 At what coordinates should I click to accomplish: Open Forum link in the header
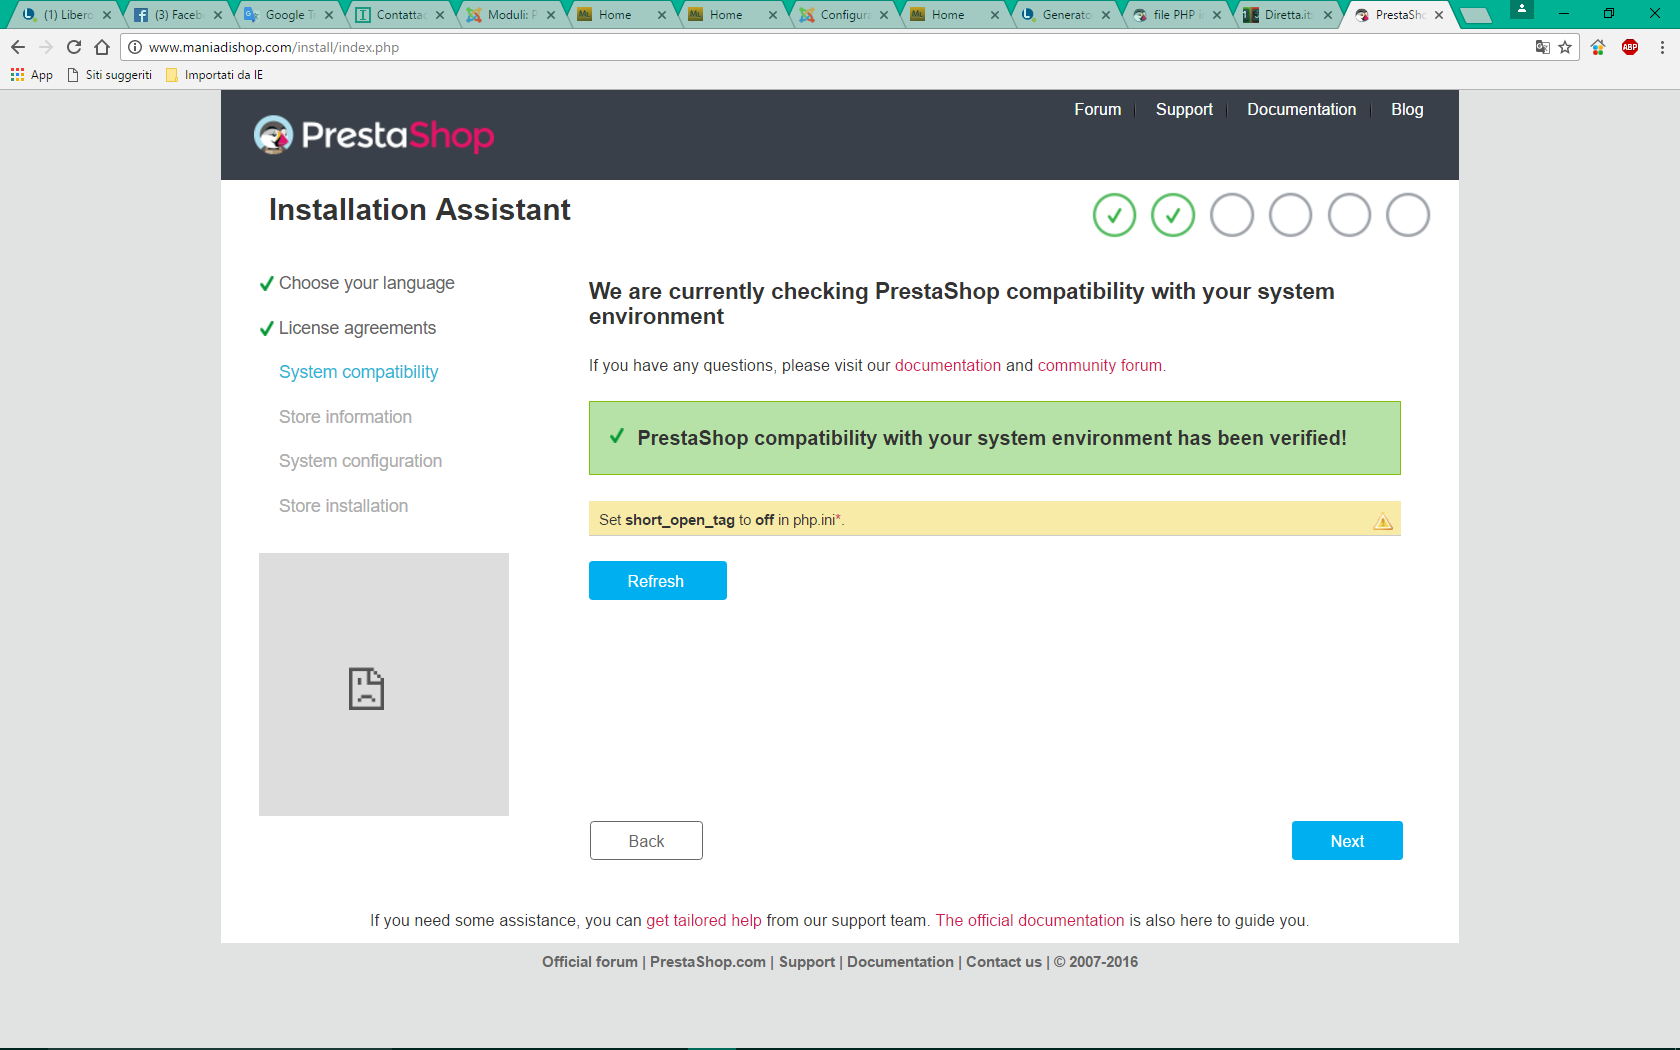(x=1098, y=110)
